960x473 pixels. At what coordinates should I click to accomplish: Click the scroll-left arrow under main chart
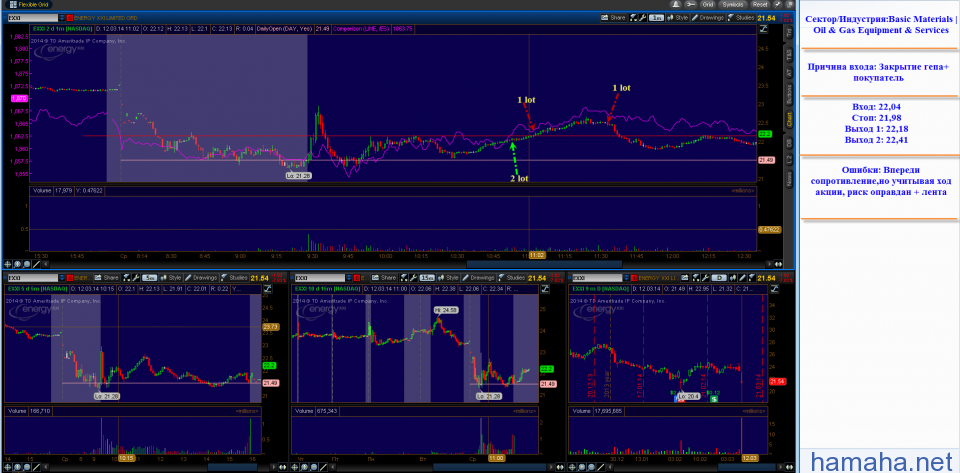point(45,264)
